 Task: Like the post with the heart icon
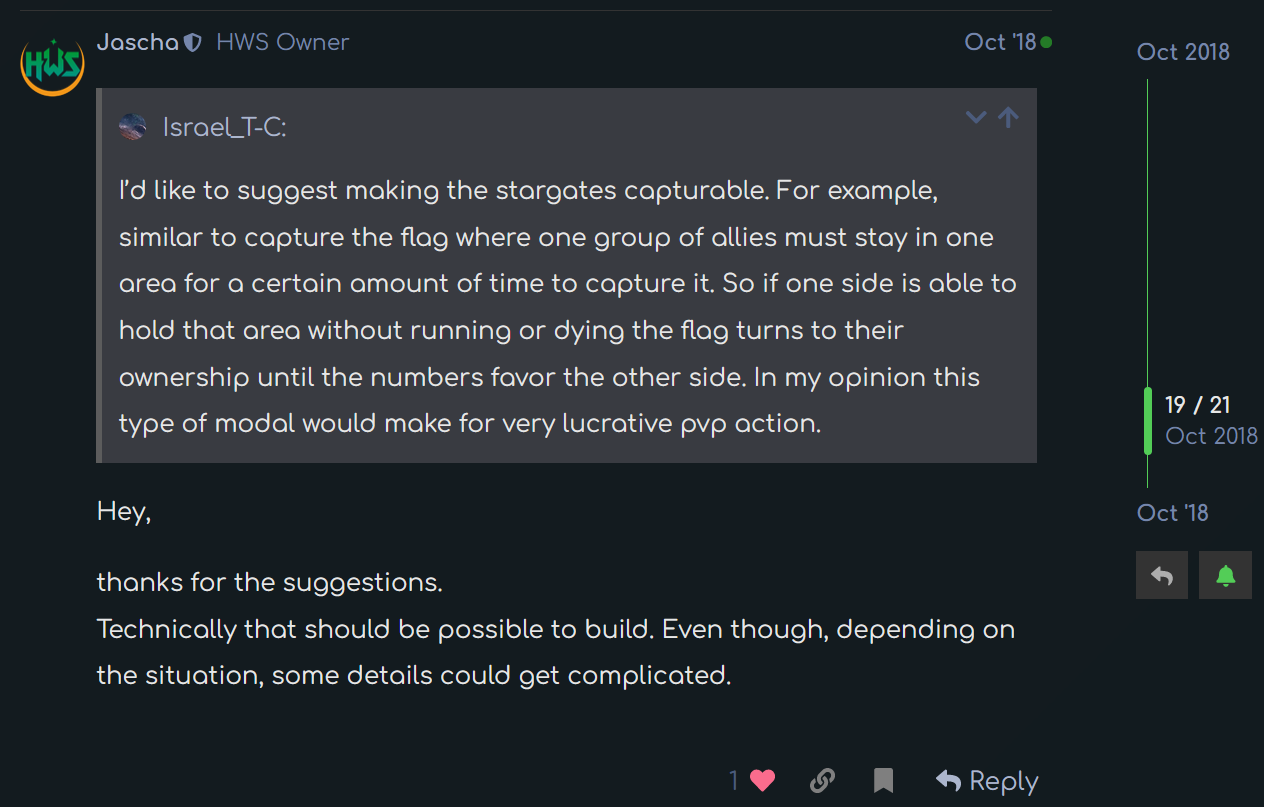(x=763, y=780)
